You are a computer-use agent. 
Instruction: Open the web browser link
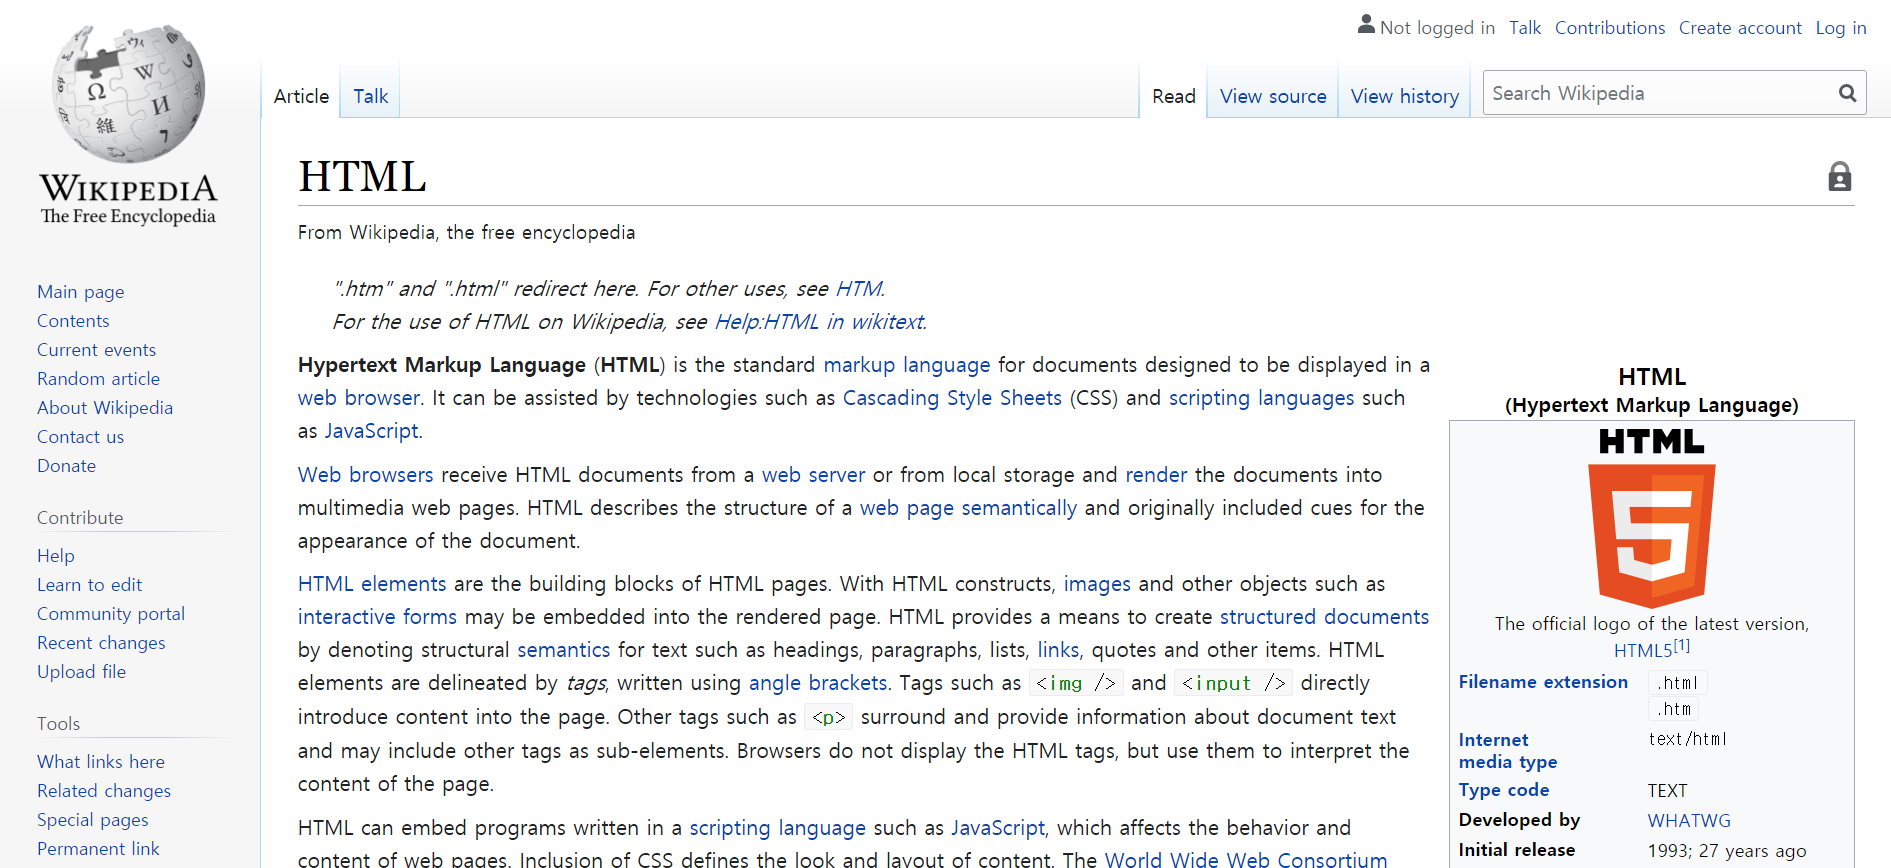[359, 398]
